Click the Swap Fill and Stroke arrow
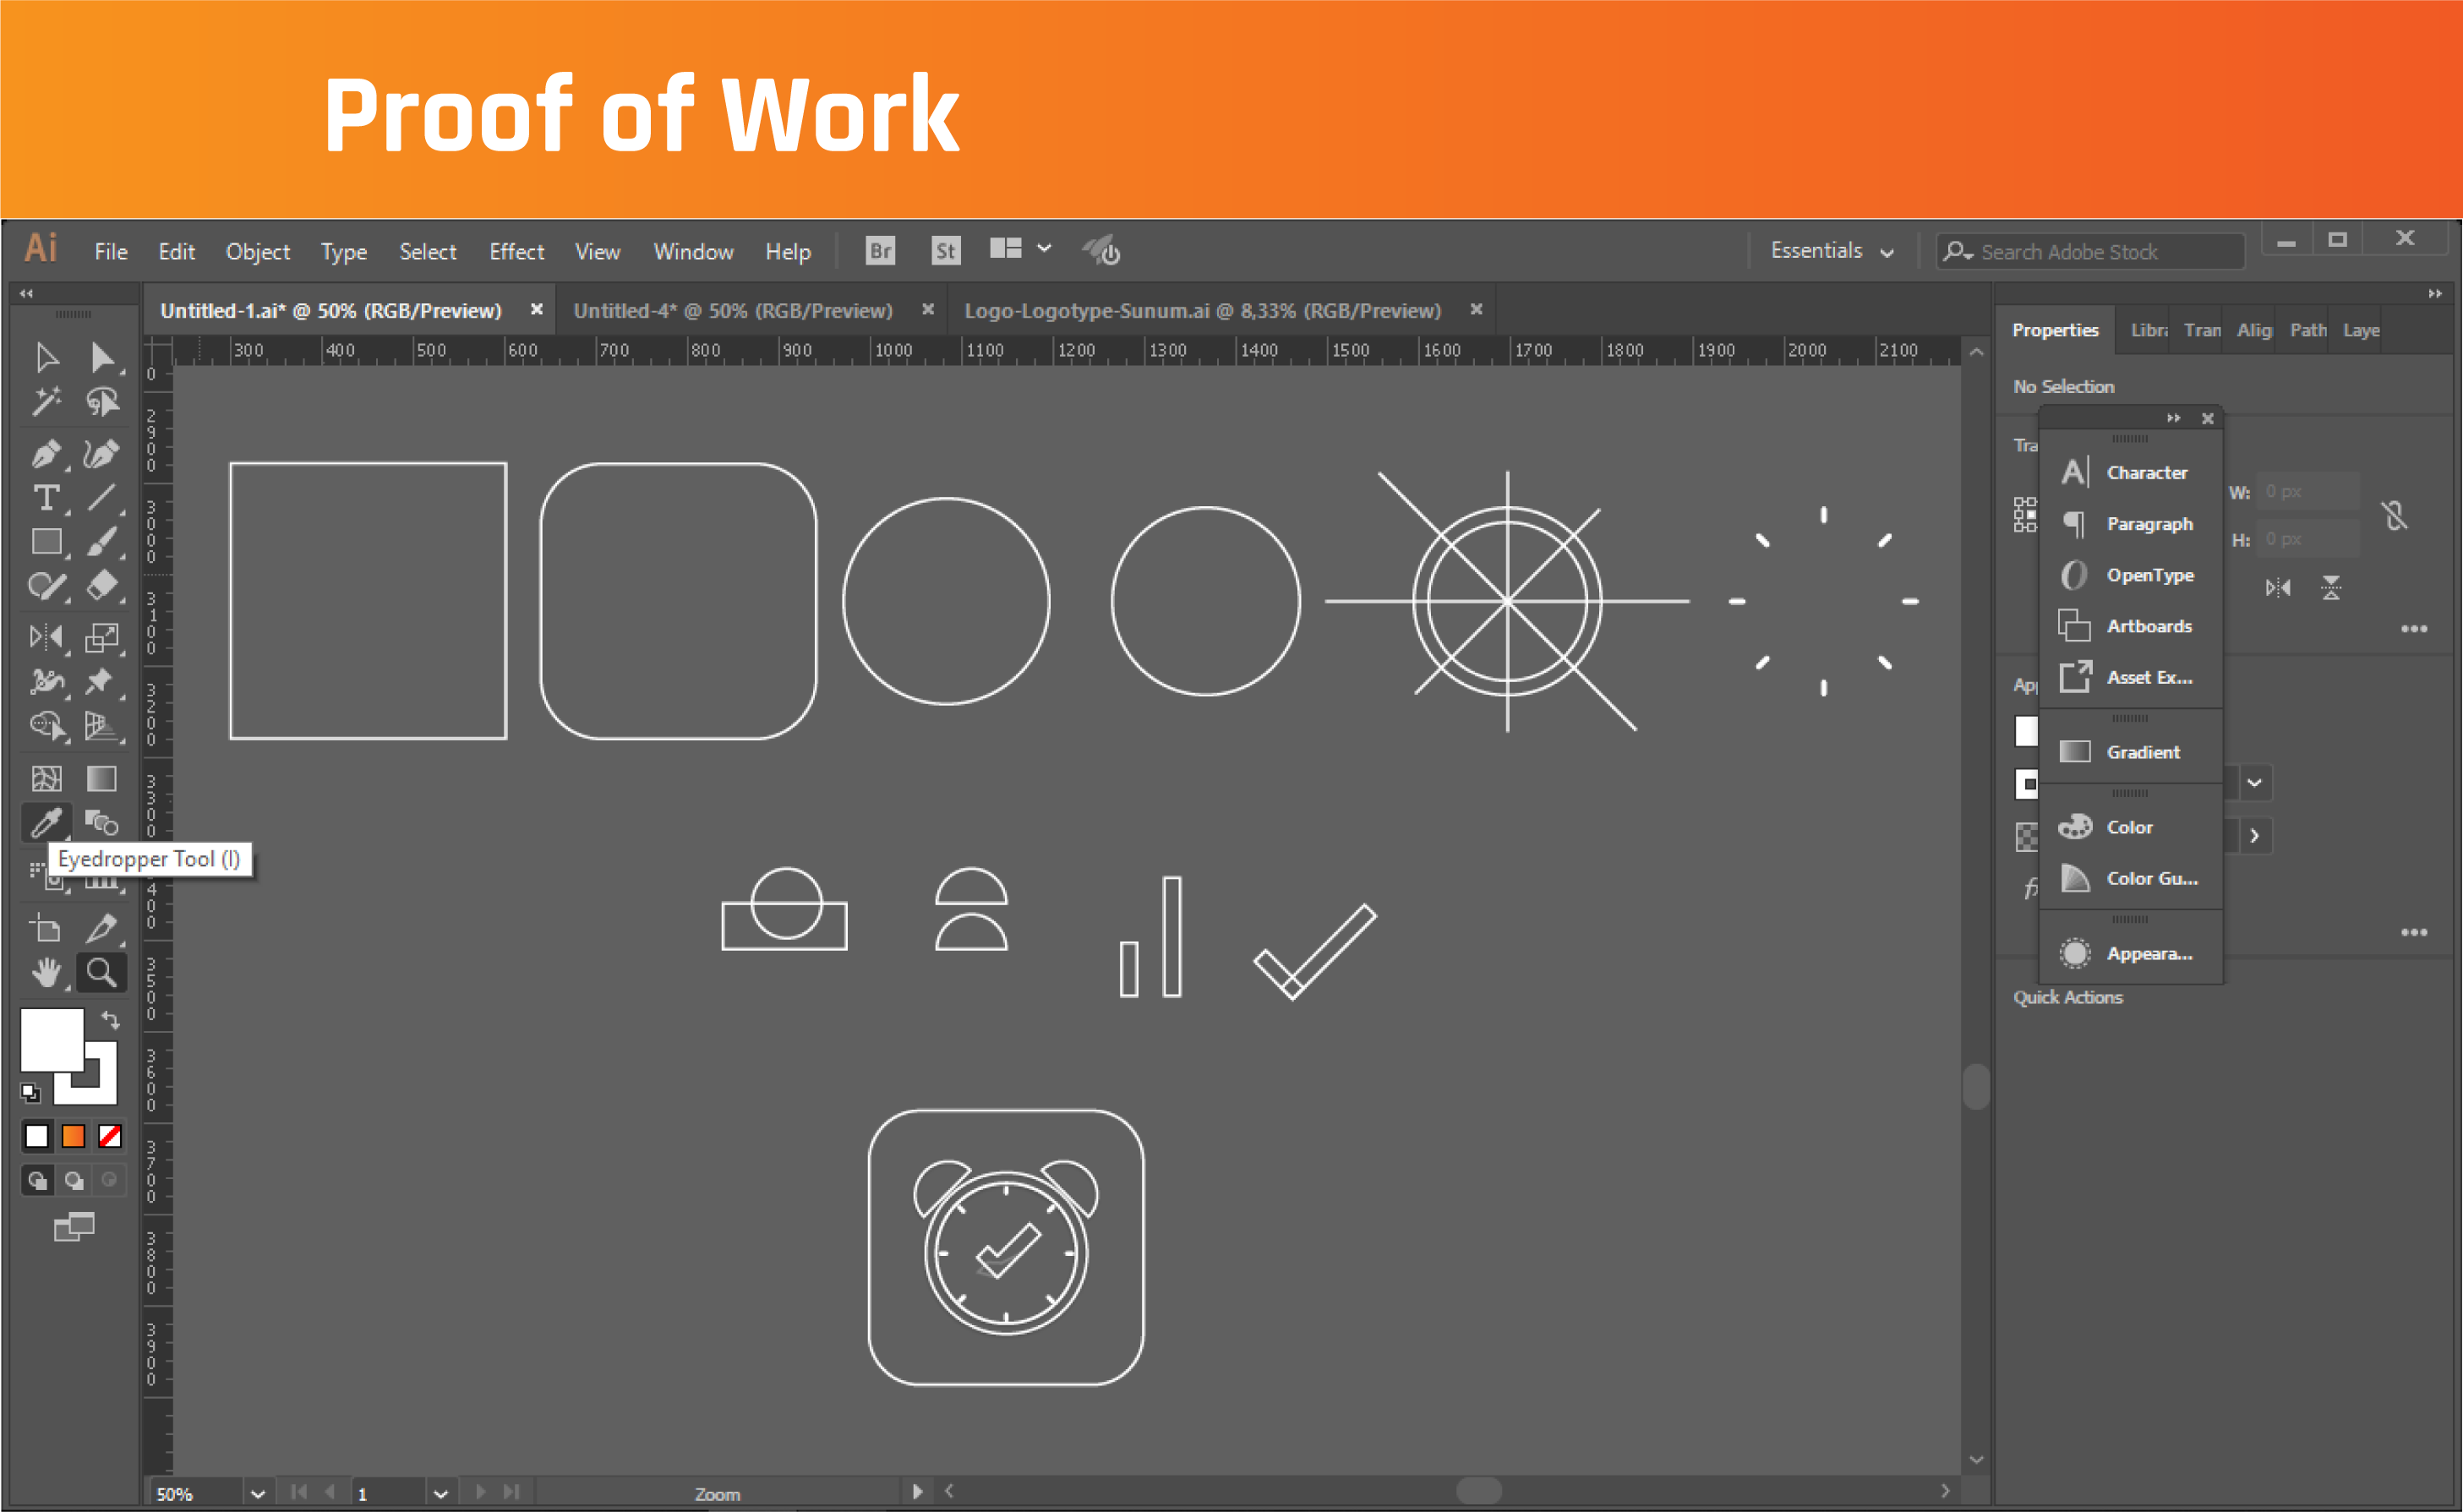 pos(110,1019)
